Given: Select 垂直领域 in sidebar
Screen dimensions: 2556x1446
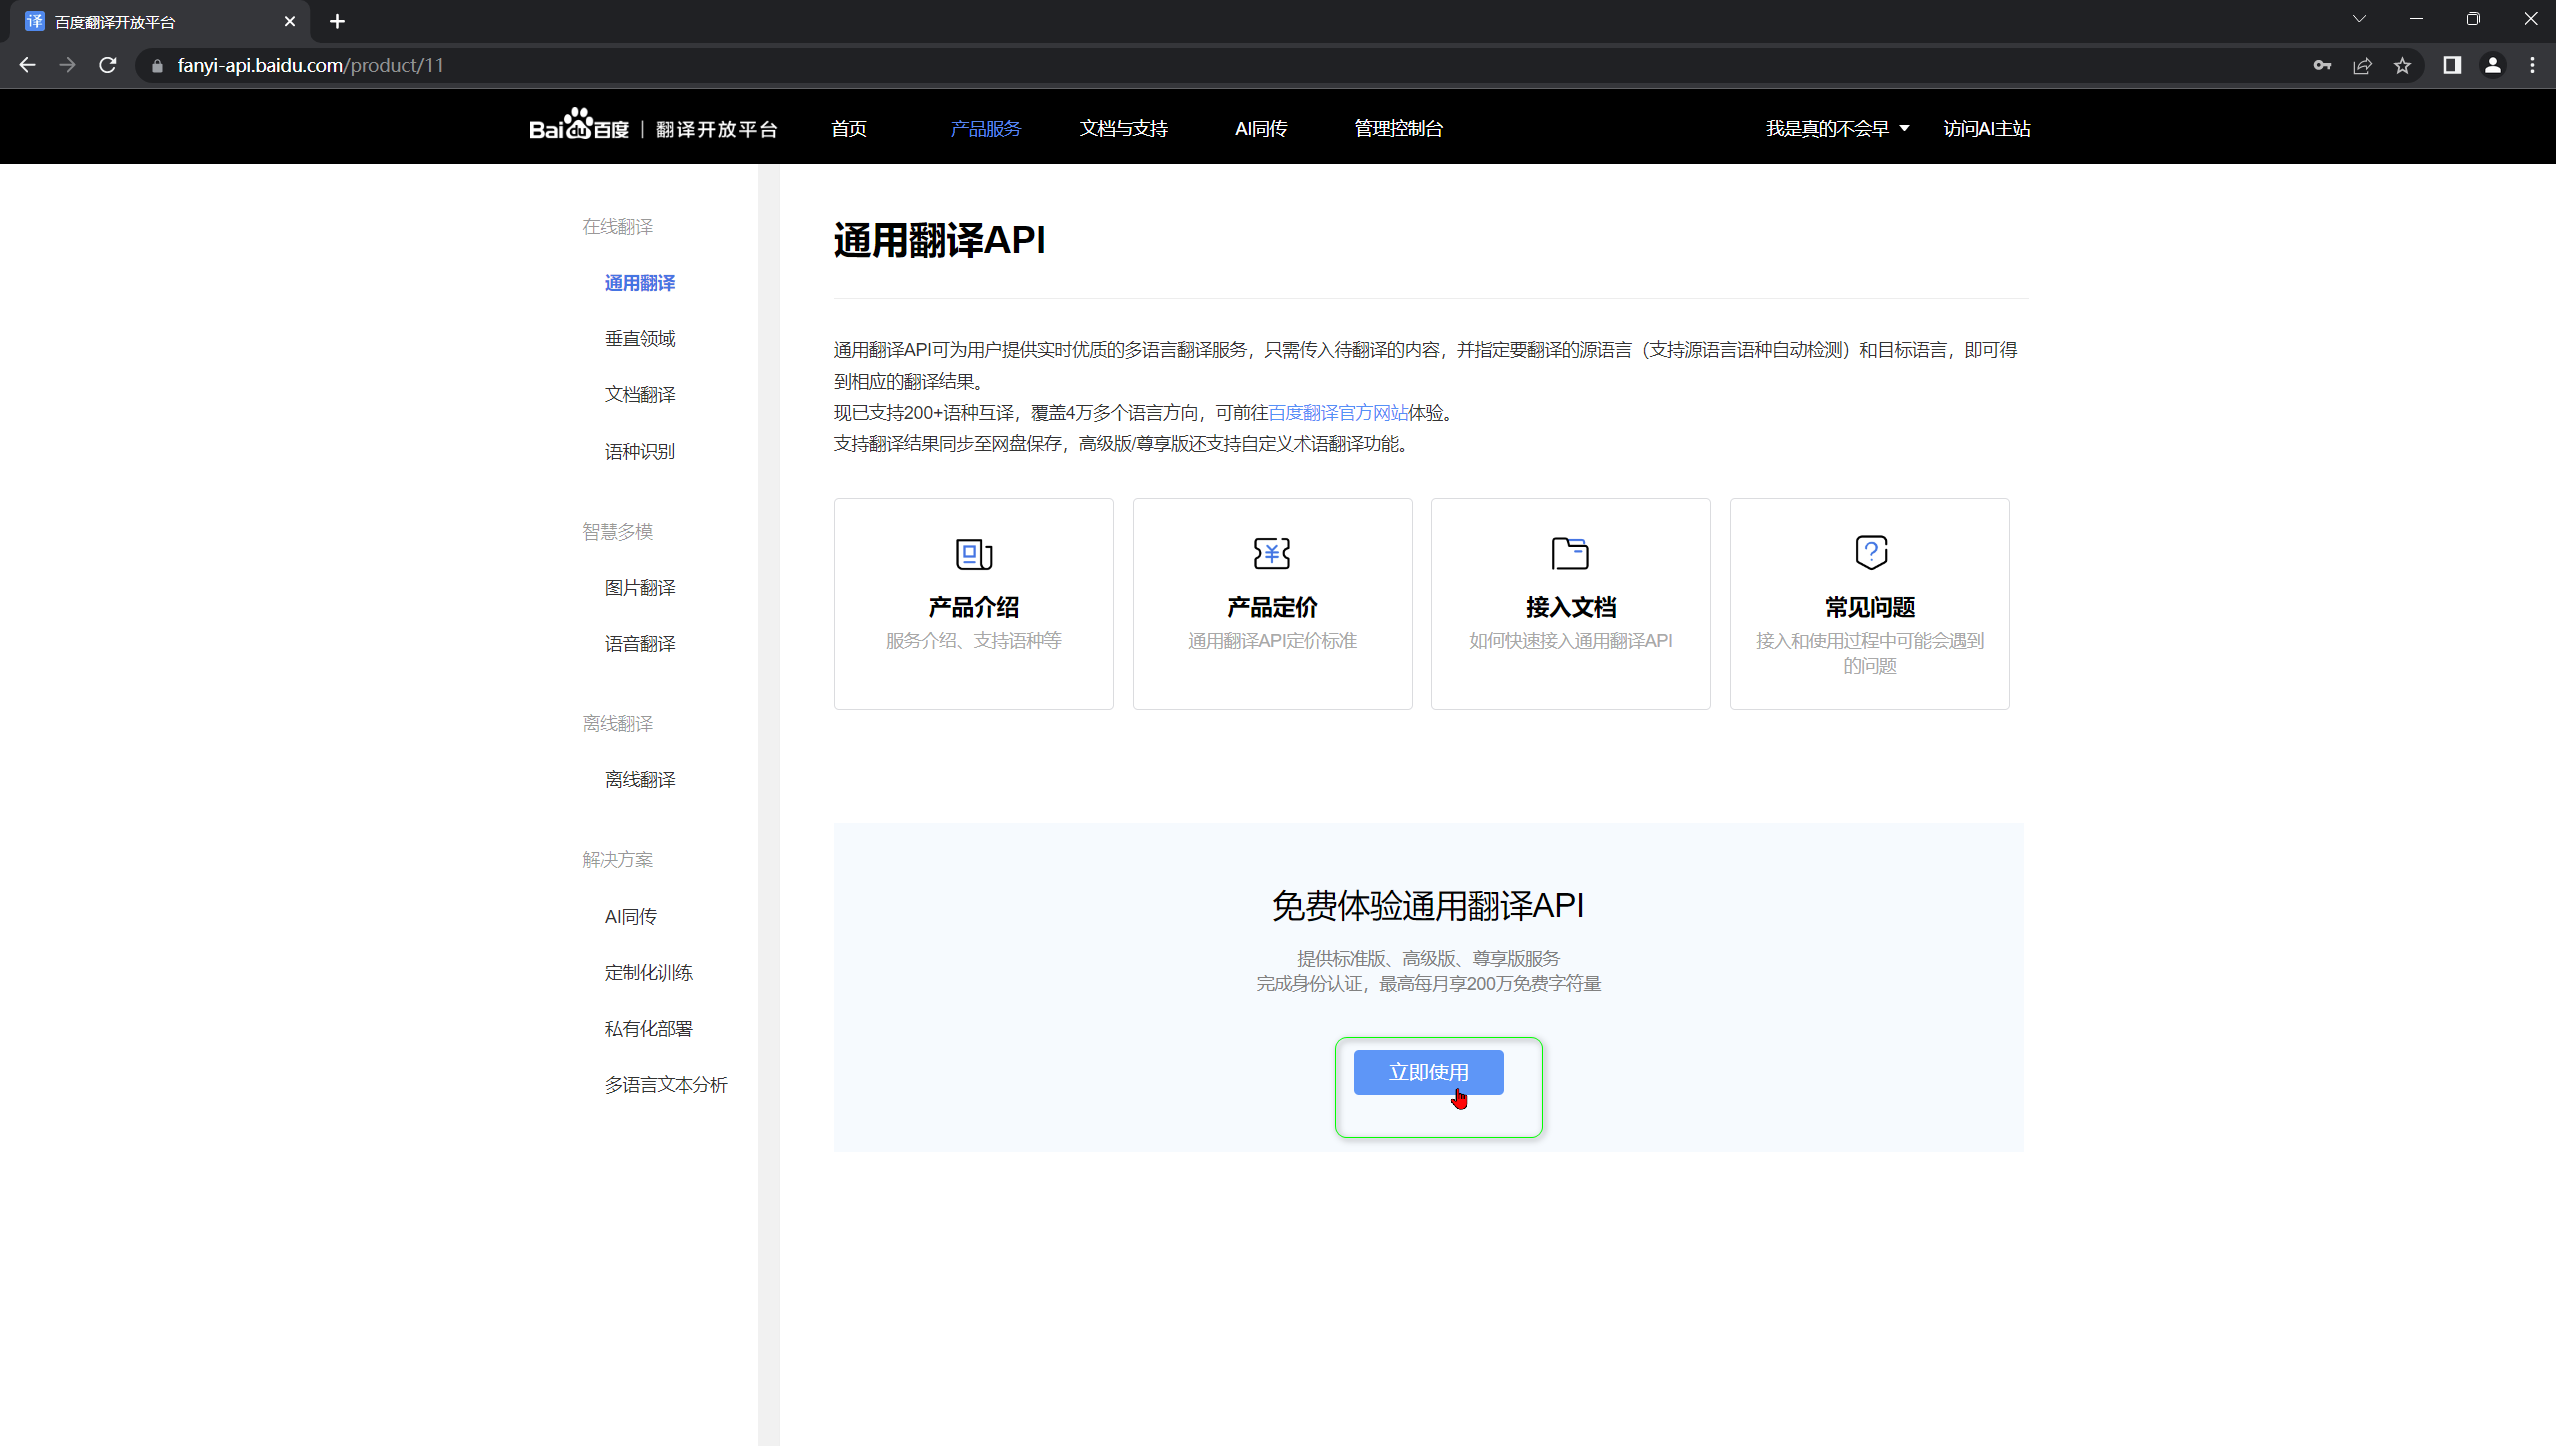Looking at the screenshot, I should click(x=640, y=339).
